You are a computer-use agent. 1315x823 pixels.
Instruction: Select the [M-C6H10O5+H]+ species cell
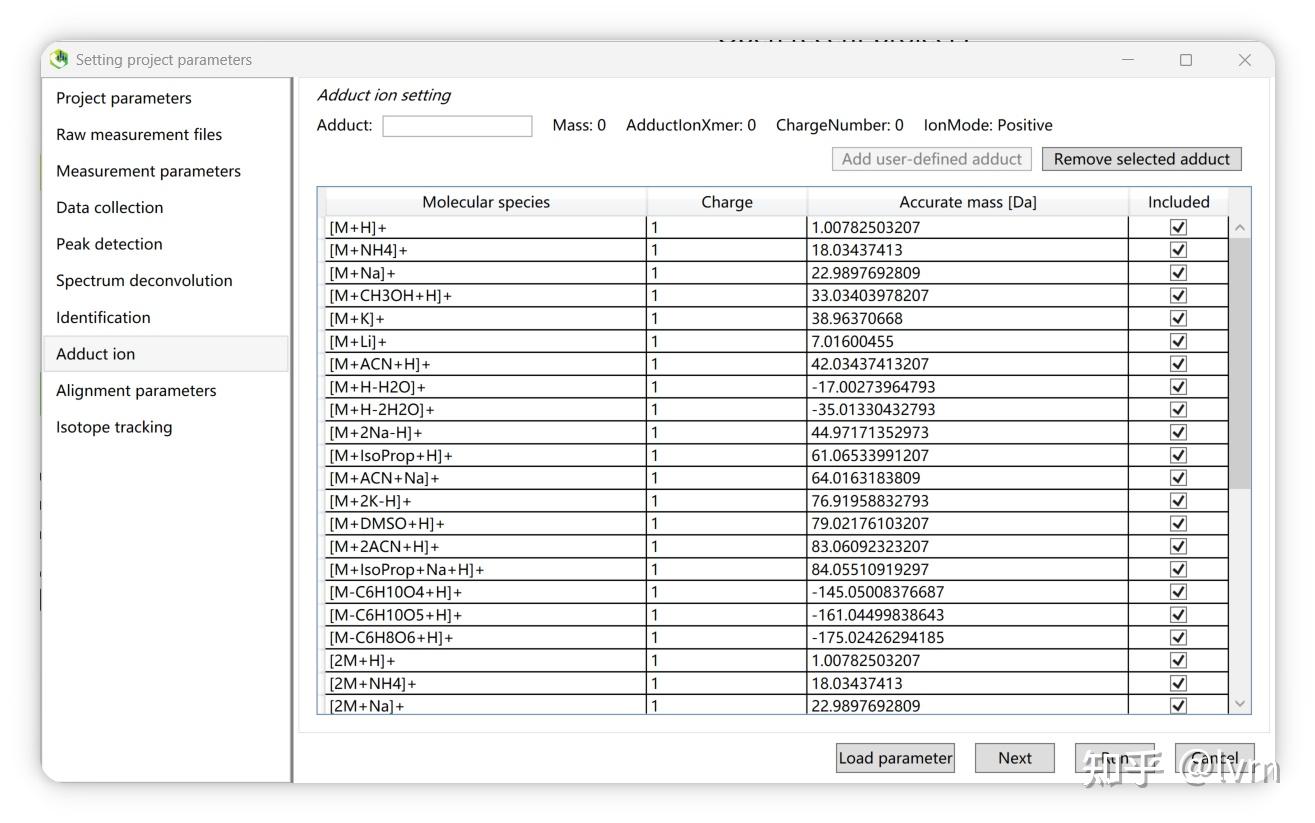tap(486, 615)
